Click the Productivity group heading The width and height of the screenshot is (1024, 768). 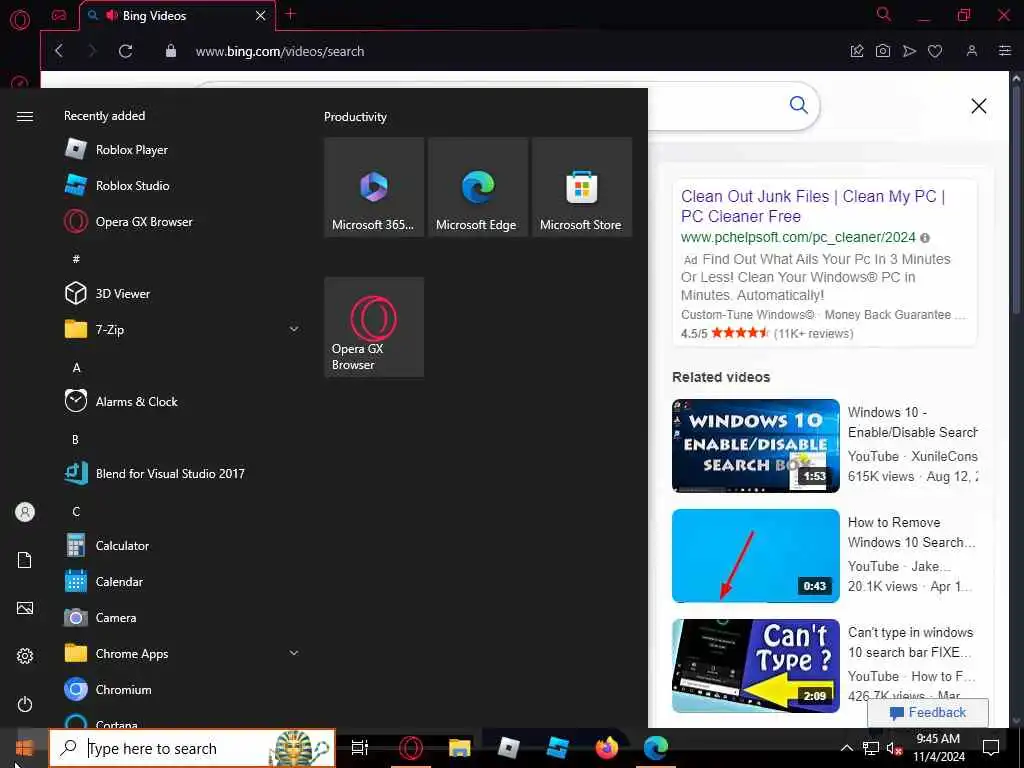click(355, 117)
